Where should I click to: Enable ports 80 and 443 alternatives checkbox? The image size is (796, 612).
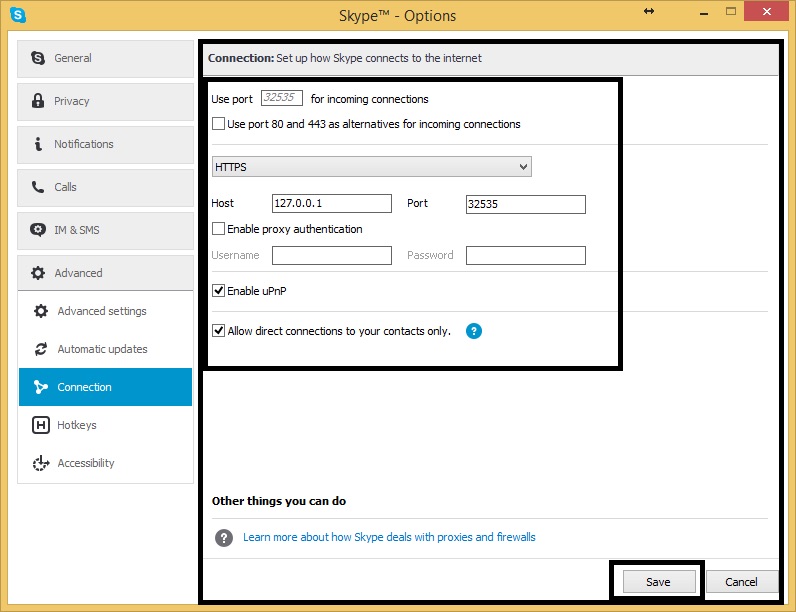[218, 124]
